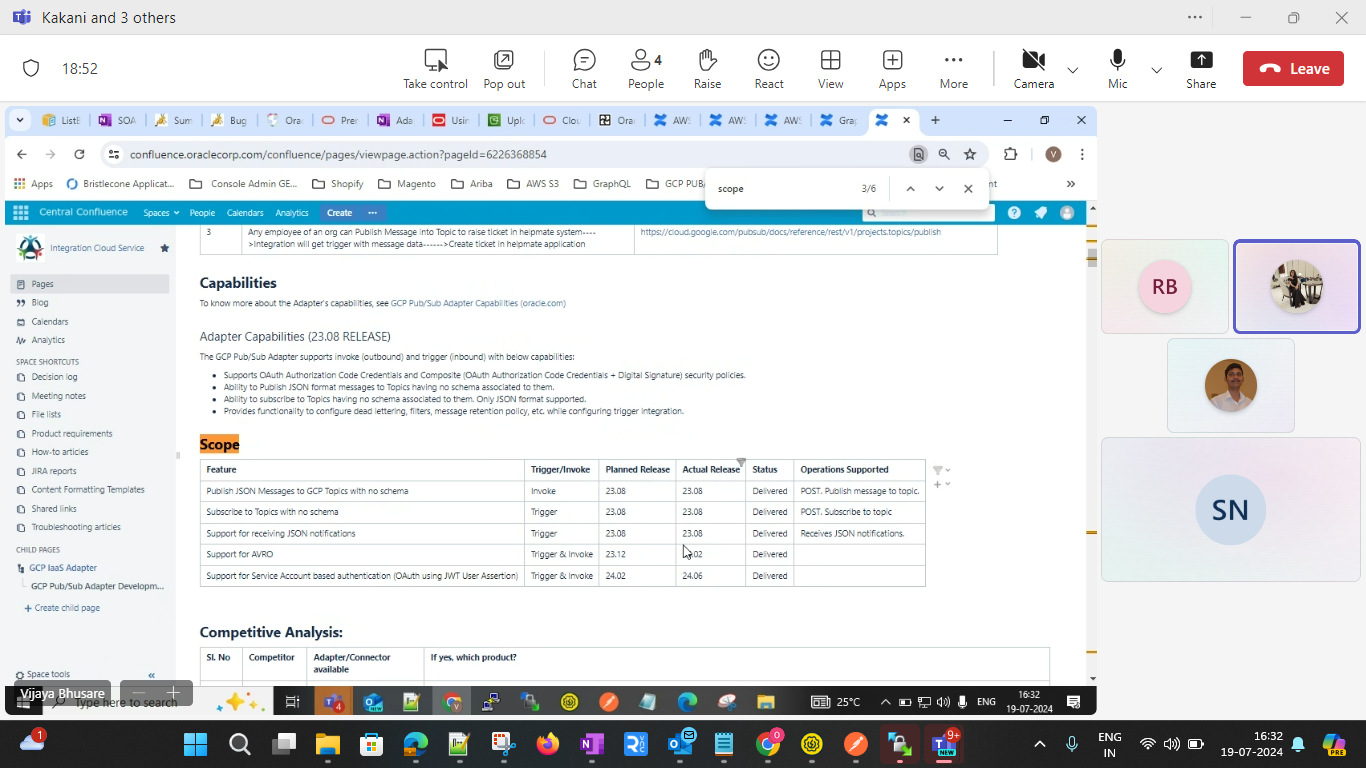Star the Integration Cloud Service space

pyautogui.click(x=164, y=248)
